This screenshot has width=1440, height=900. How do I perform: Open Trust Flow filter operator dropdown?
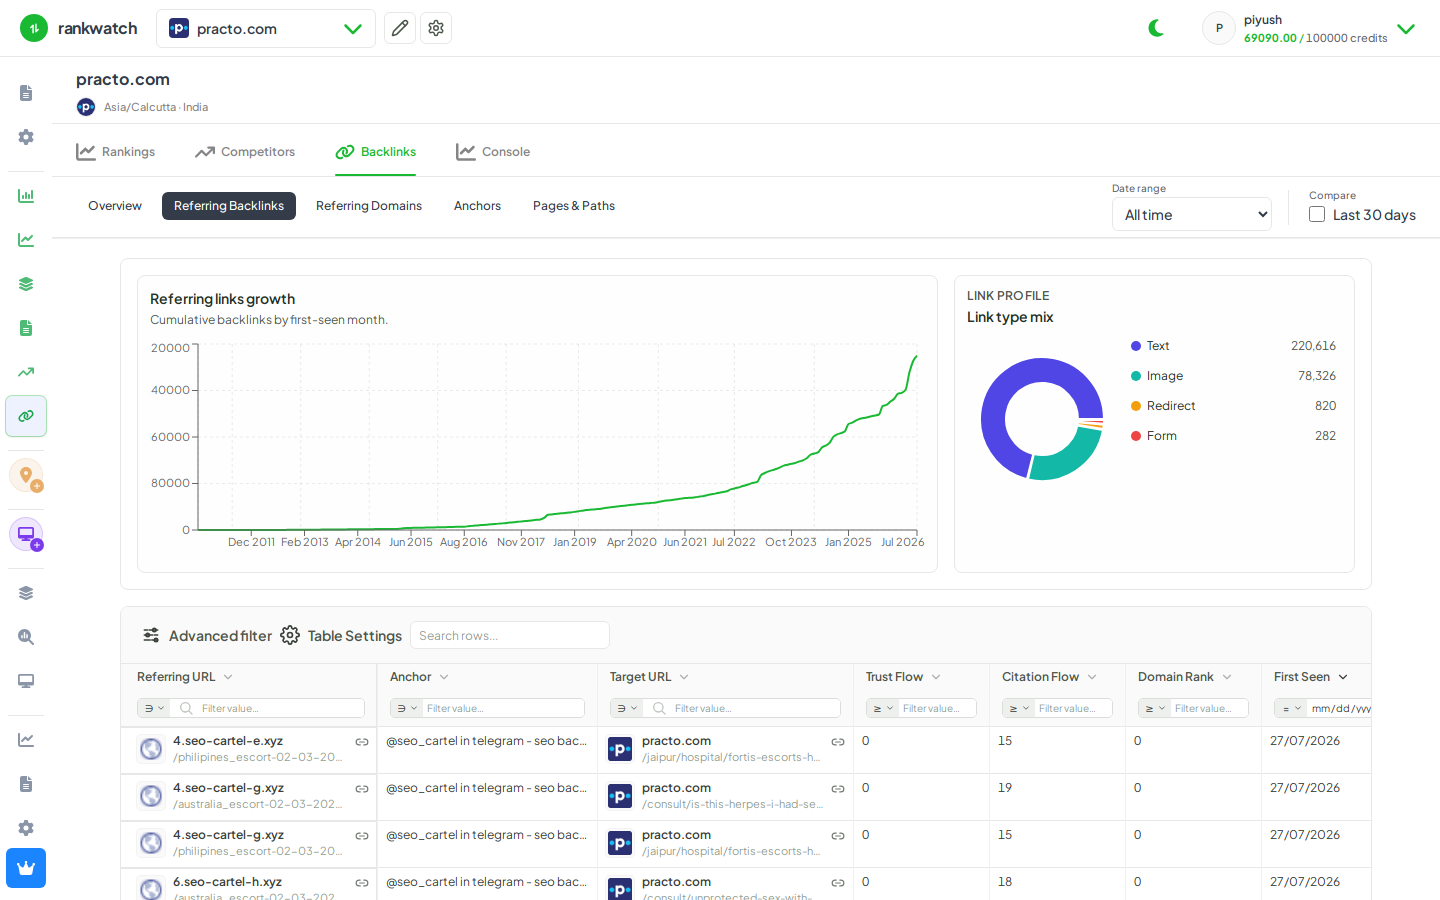point(883,708)
